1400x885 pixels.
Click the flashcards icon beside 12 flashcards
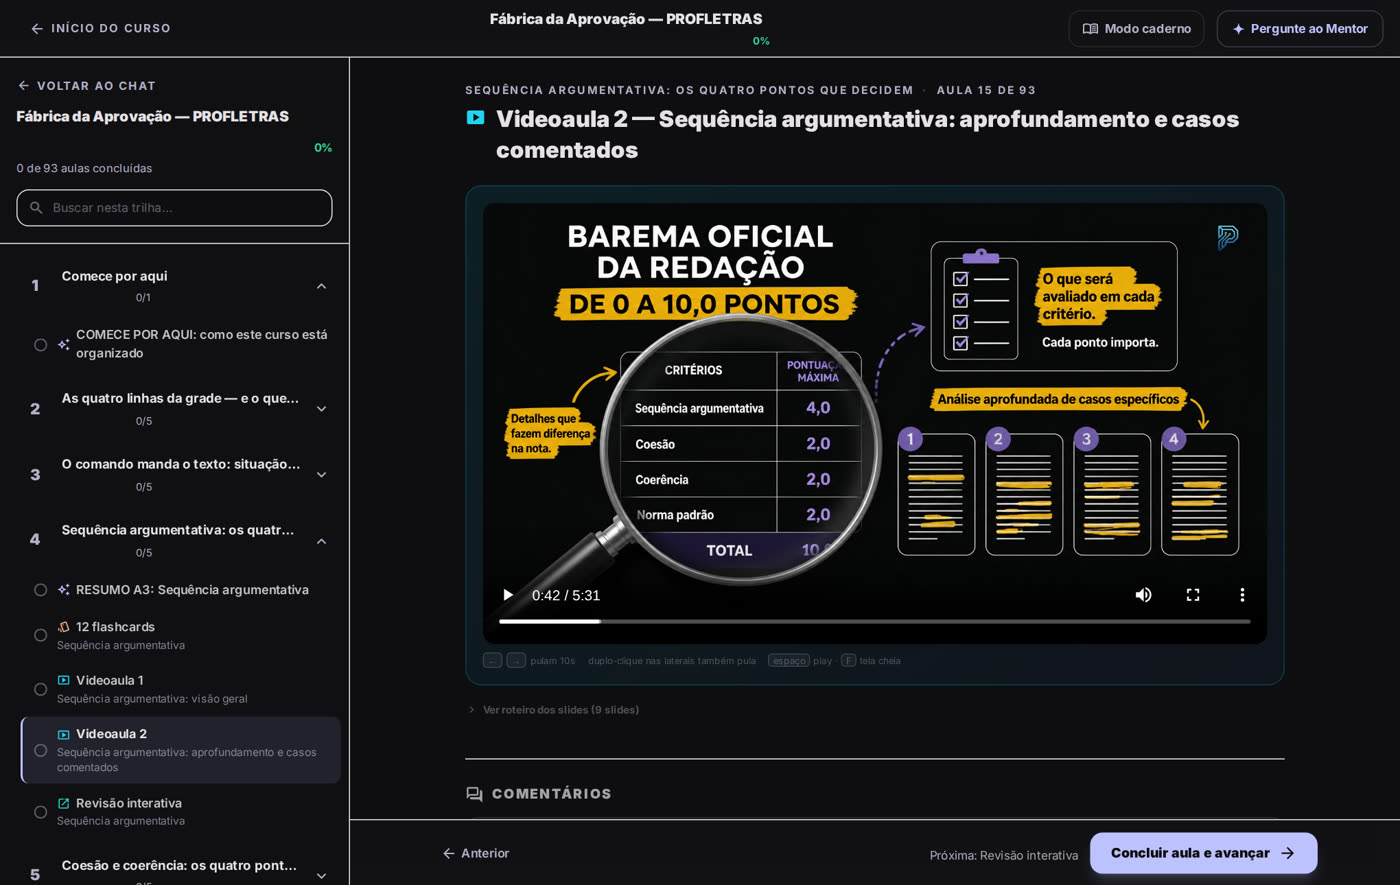point(64,627)
